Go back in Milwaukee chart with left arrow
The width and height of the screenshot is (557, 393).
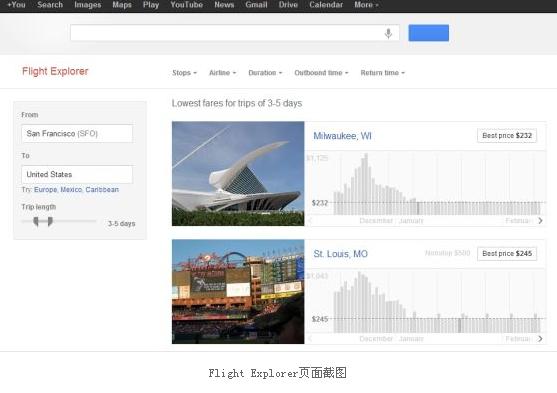310,221
